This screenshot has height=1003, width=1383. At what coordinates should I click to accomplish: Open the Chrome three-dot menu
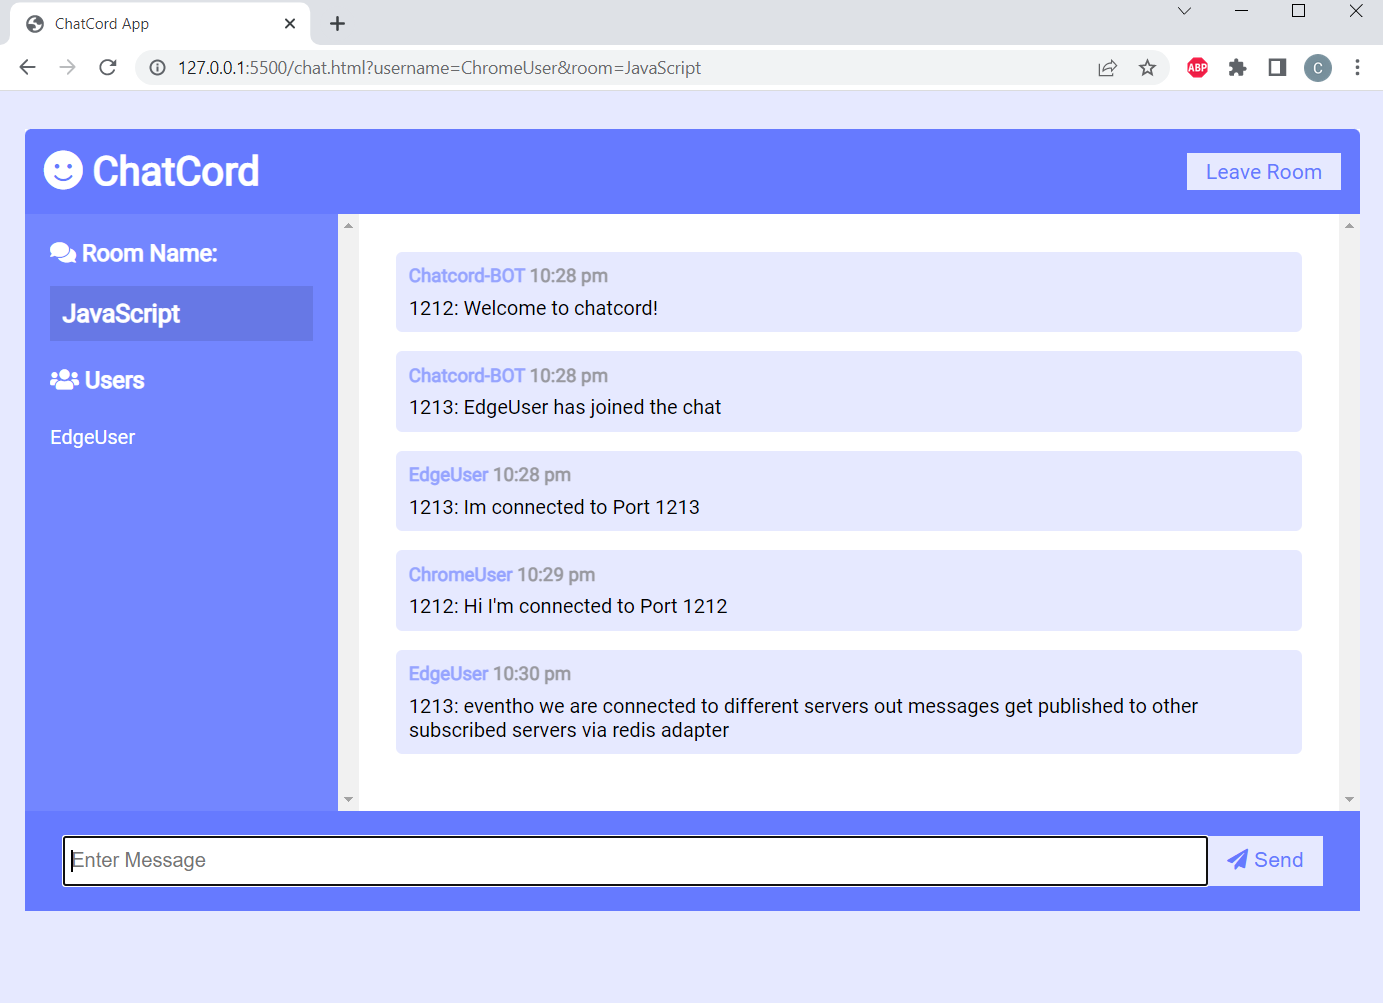coord(1357,68)
